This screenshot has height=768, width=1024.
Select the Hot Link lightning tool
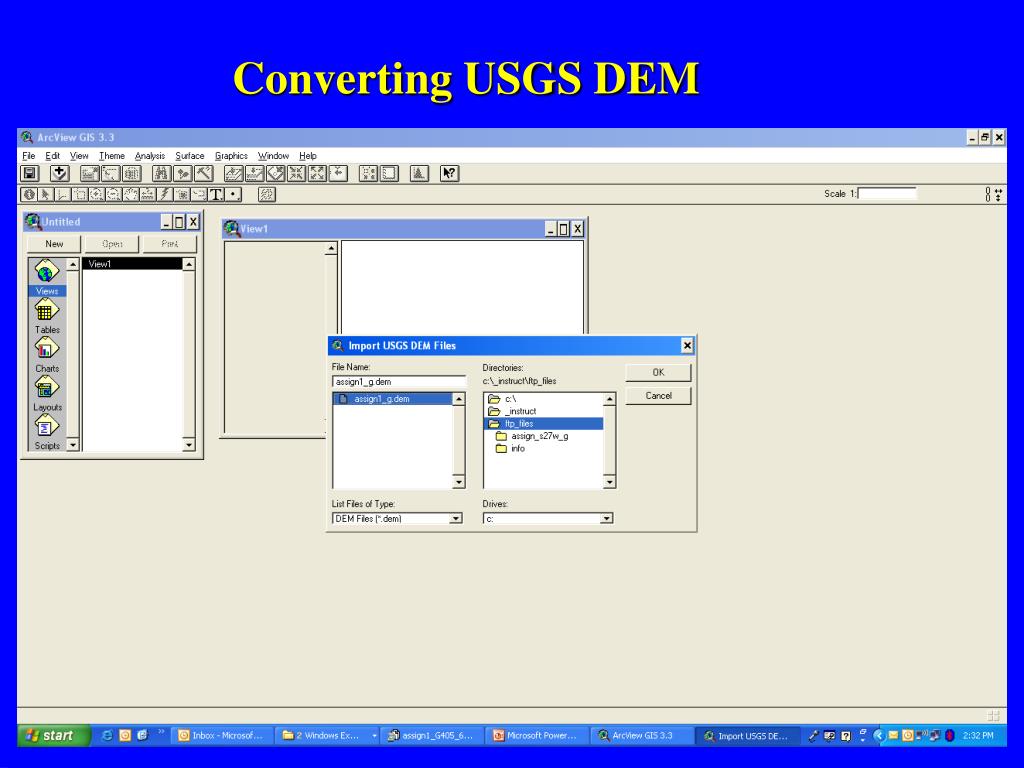[x=165, y=194]
